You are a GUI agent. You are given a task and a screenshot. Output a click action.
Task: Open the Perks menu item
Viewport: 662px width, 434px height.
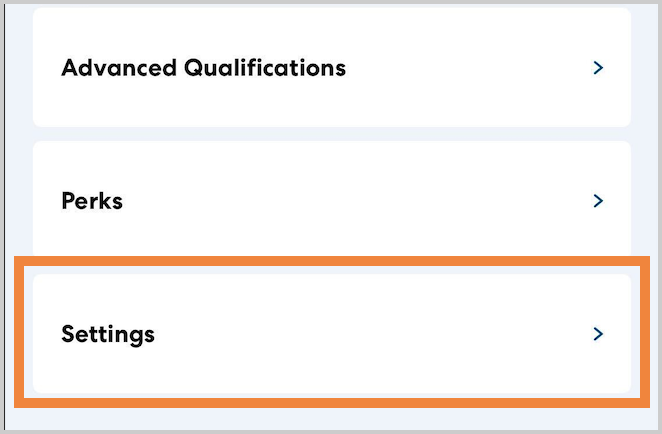coord(331,200)
